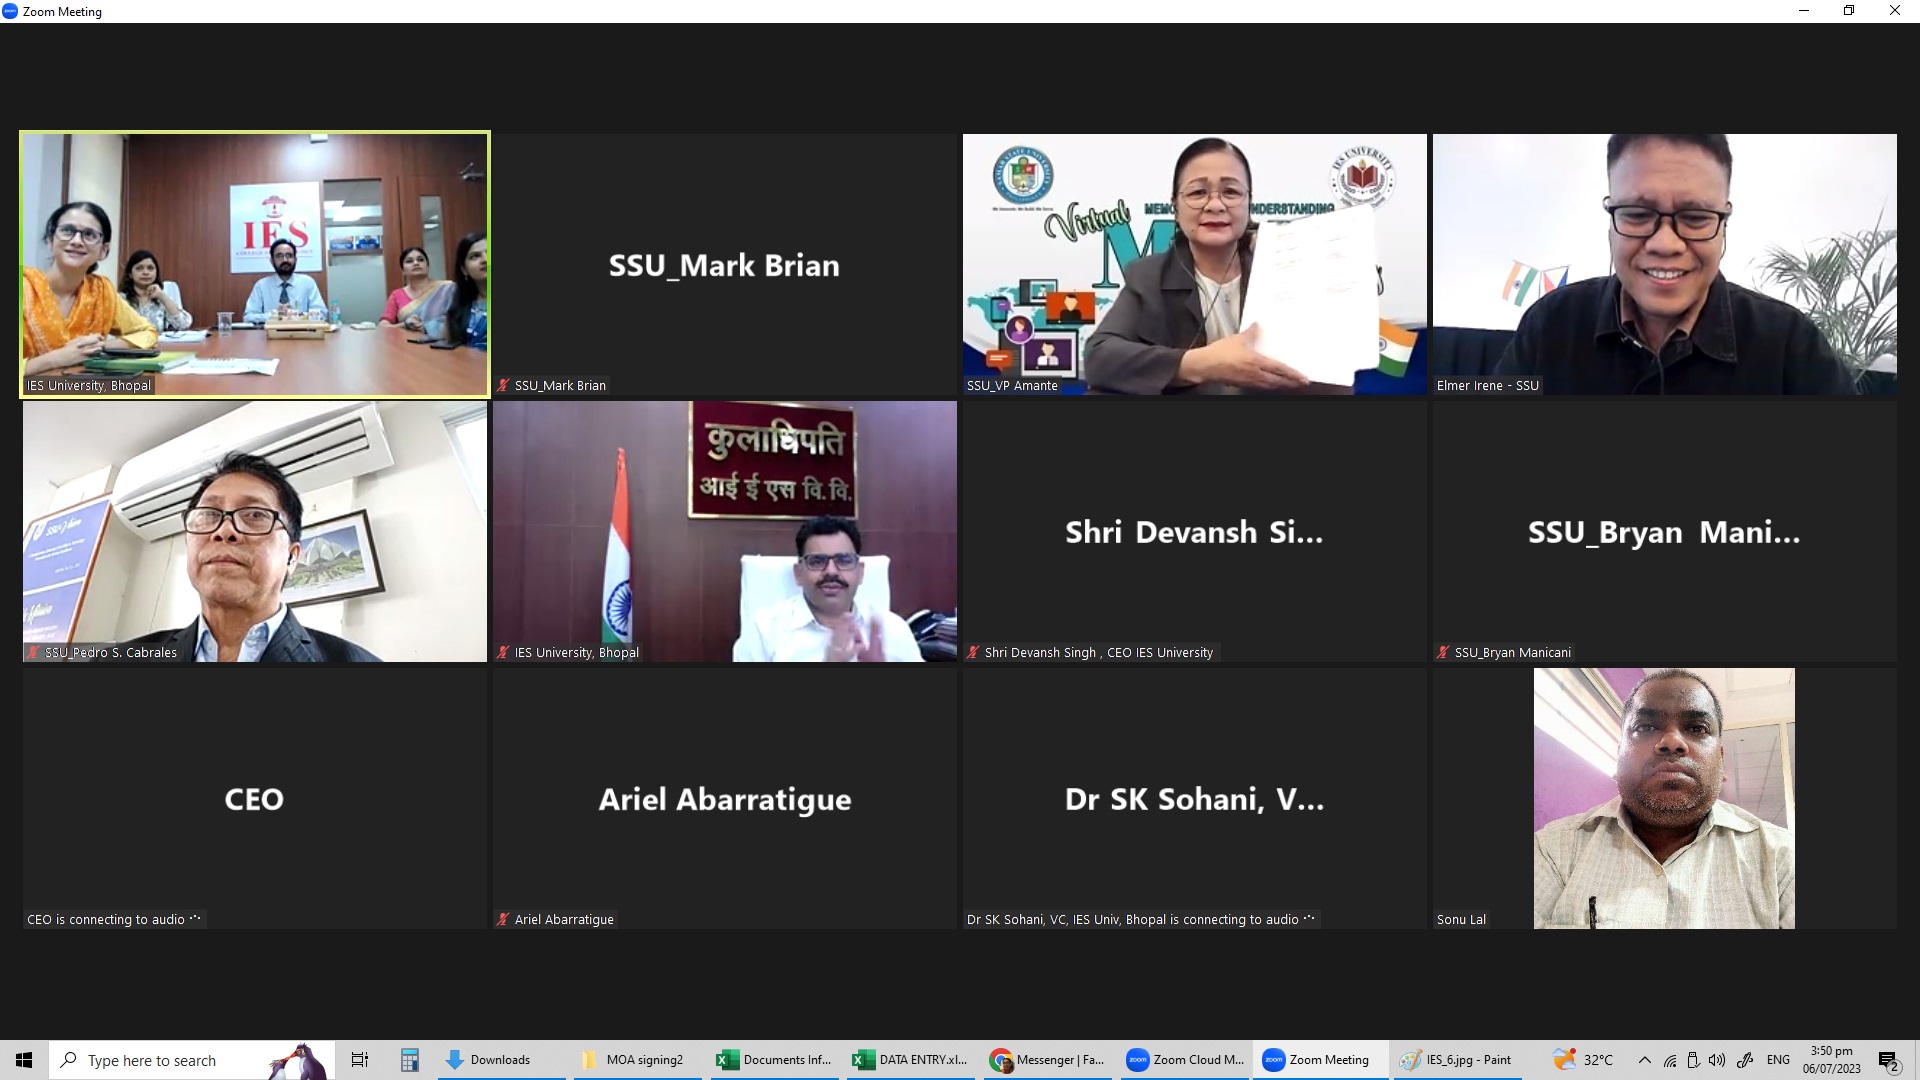Click the 32°C weather widget
1920x1080 pixels.
[1583, 1060]
